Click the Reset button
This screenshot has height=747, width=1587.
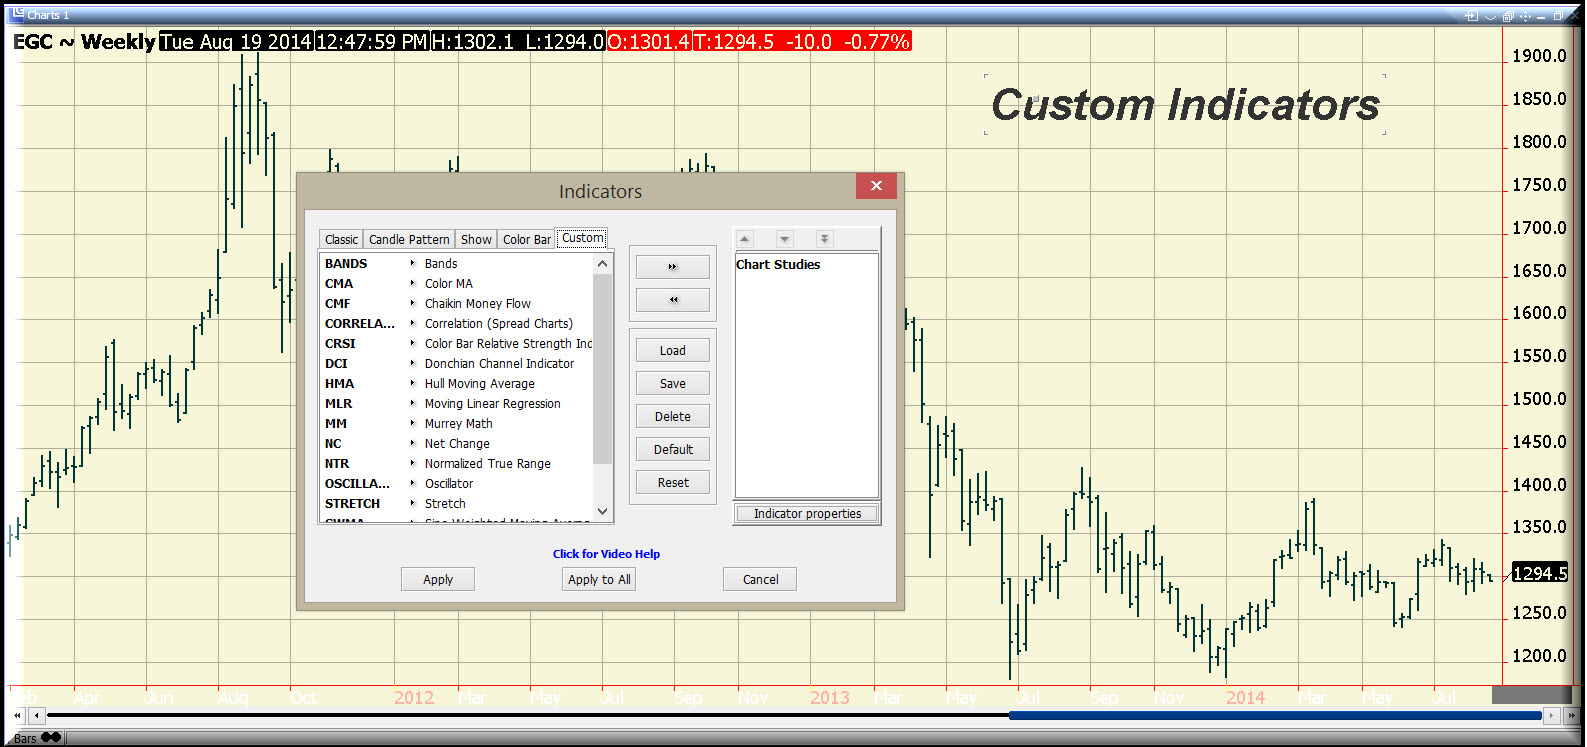tap(672, 482)
